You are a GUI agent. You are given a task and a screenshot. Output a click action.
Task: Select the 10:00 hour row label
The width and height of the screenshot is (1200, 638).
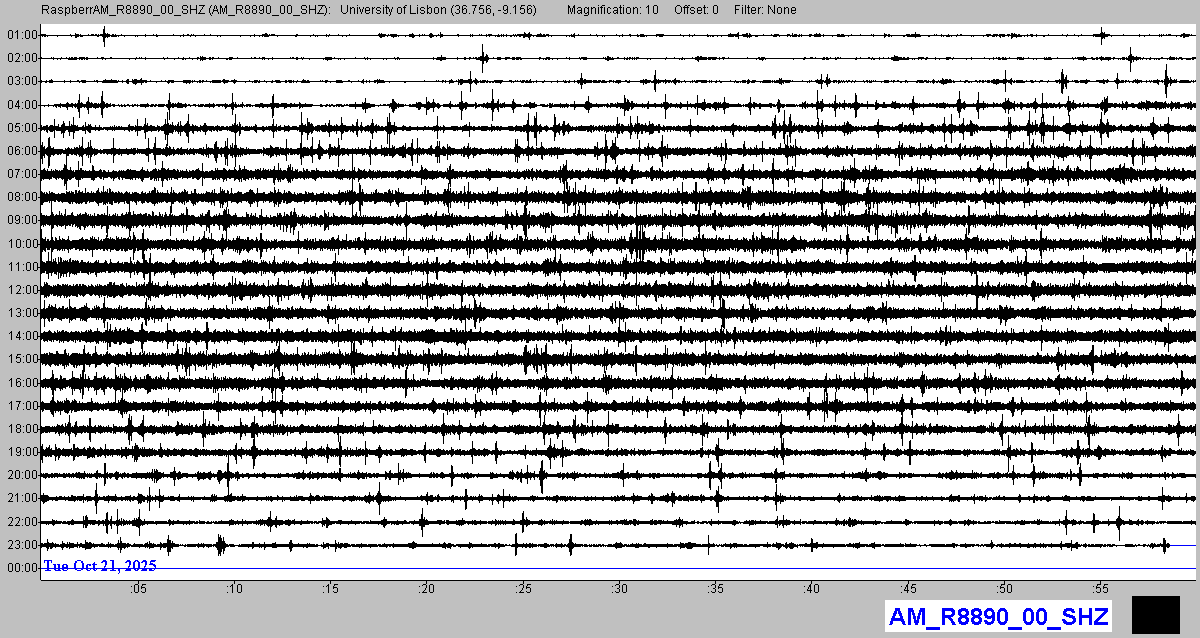tap(21, 244)
